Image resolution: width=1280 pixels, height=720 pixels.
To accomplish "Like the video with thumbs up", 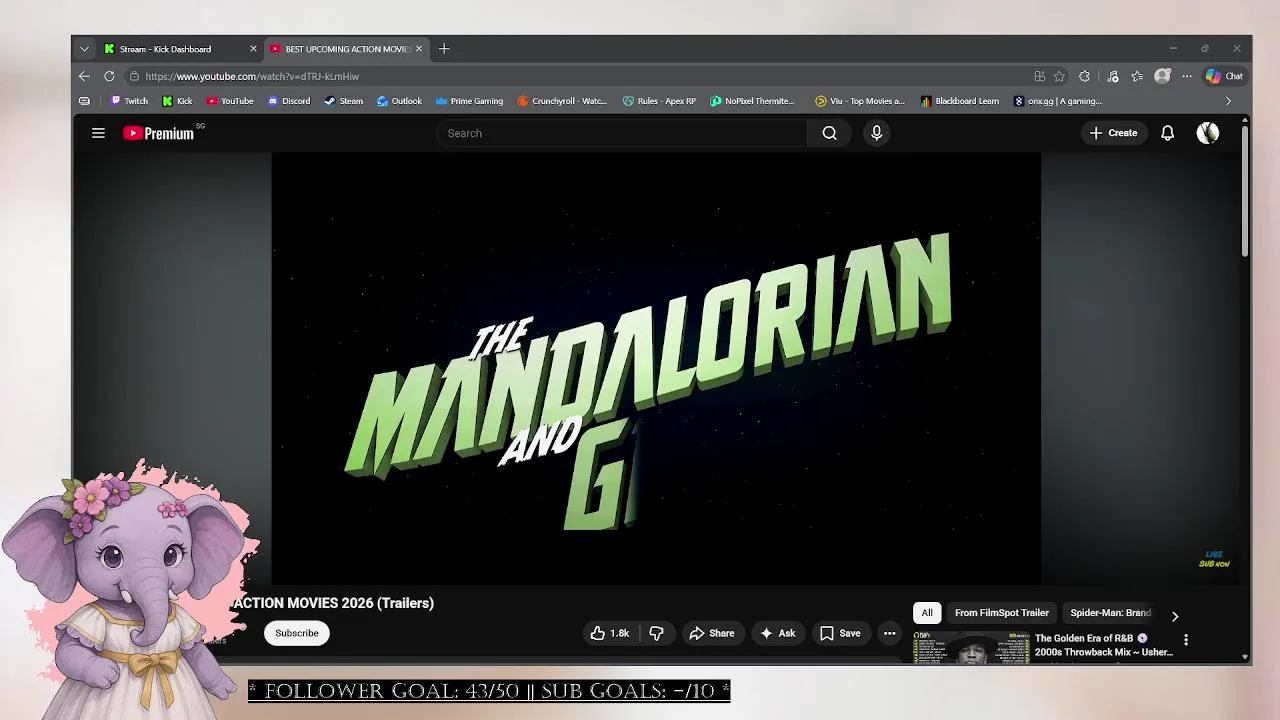I will click(x=609, y=633).
